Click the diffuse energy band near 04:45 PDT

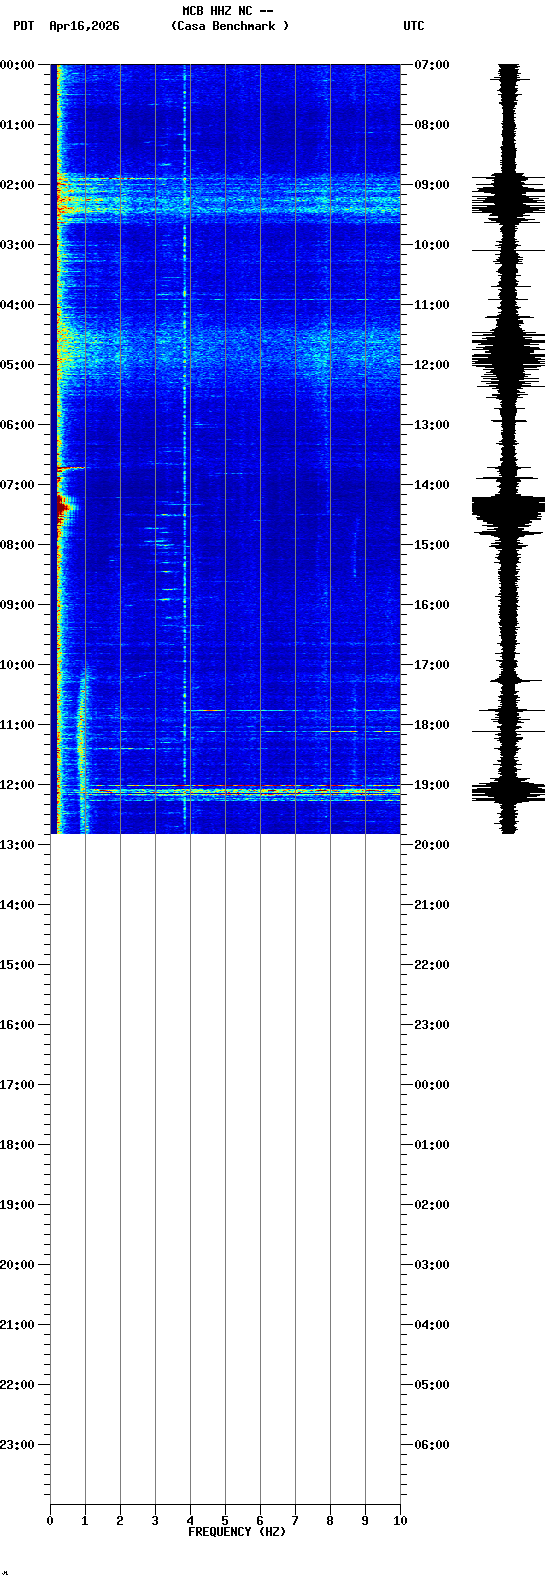coord(228,350)
